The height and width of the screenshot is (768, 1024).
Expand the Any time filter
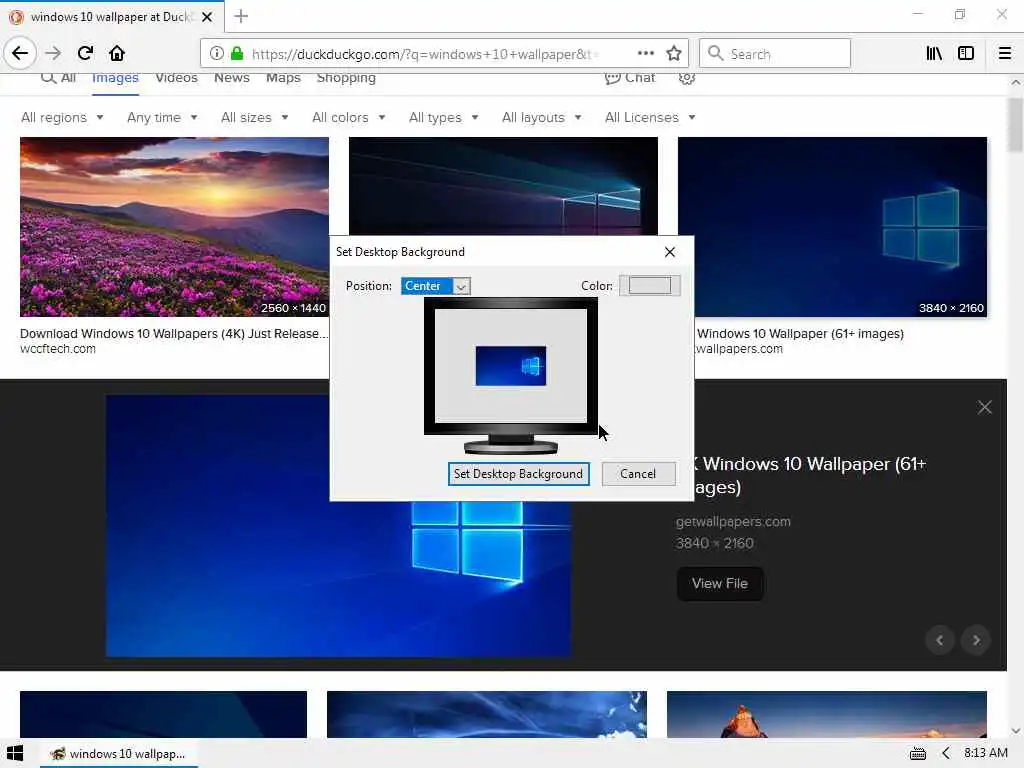[x=162, y=118]
